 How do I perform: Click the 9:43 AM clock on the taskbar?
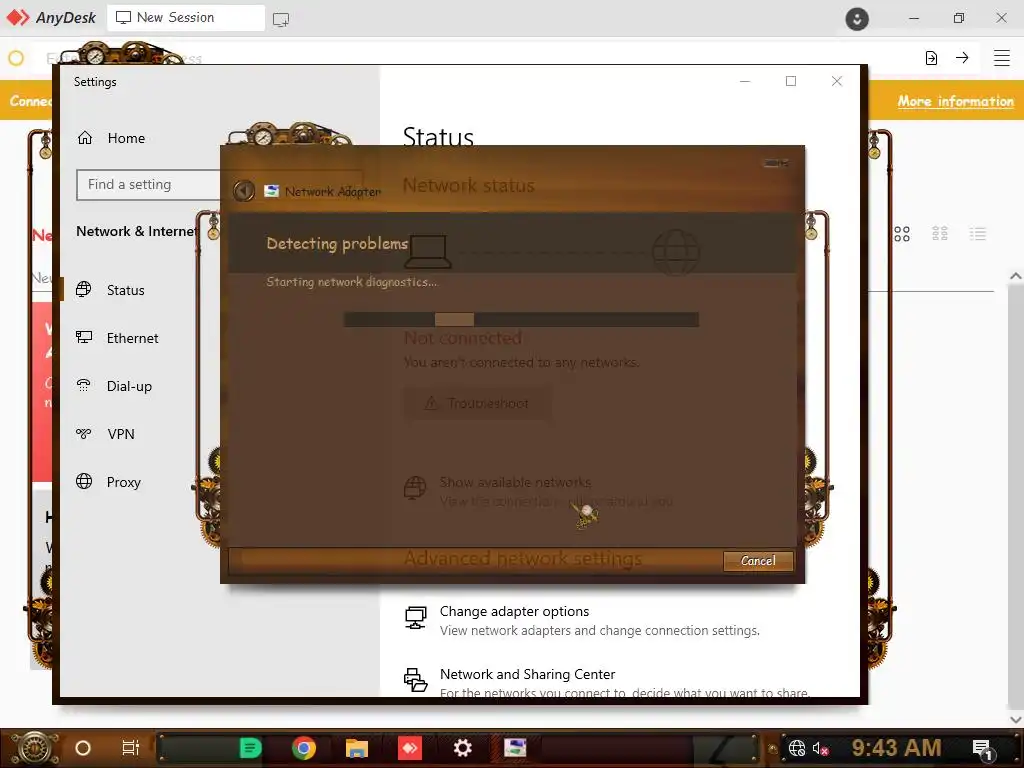point(896,748)
